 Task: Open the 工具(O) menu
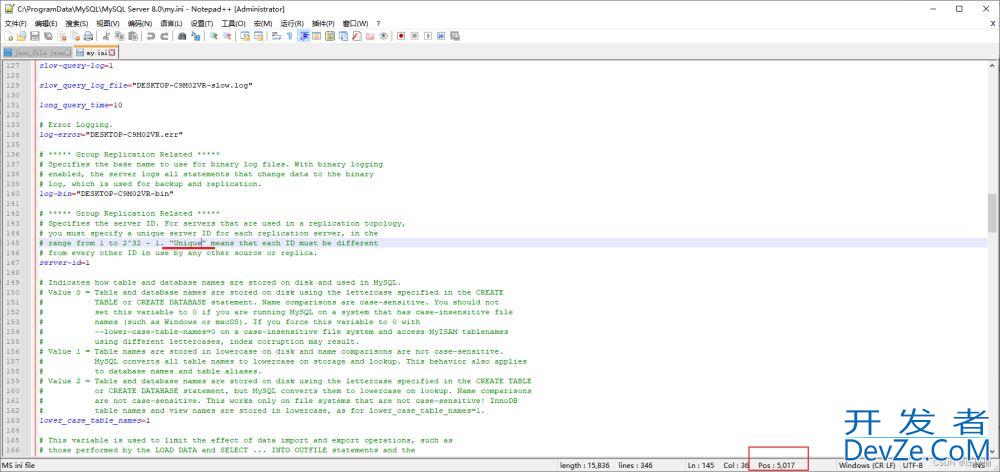click(x=234, y=23)
